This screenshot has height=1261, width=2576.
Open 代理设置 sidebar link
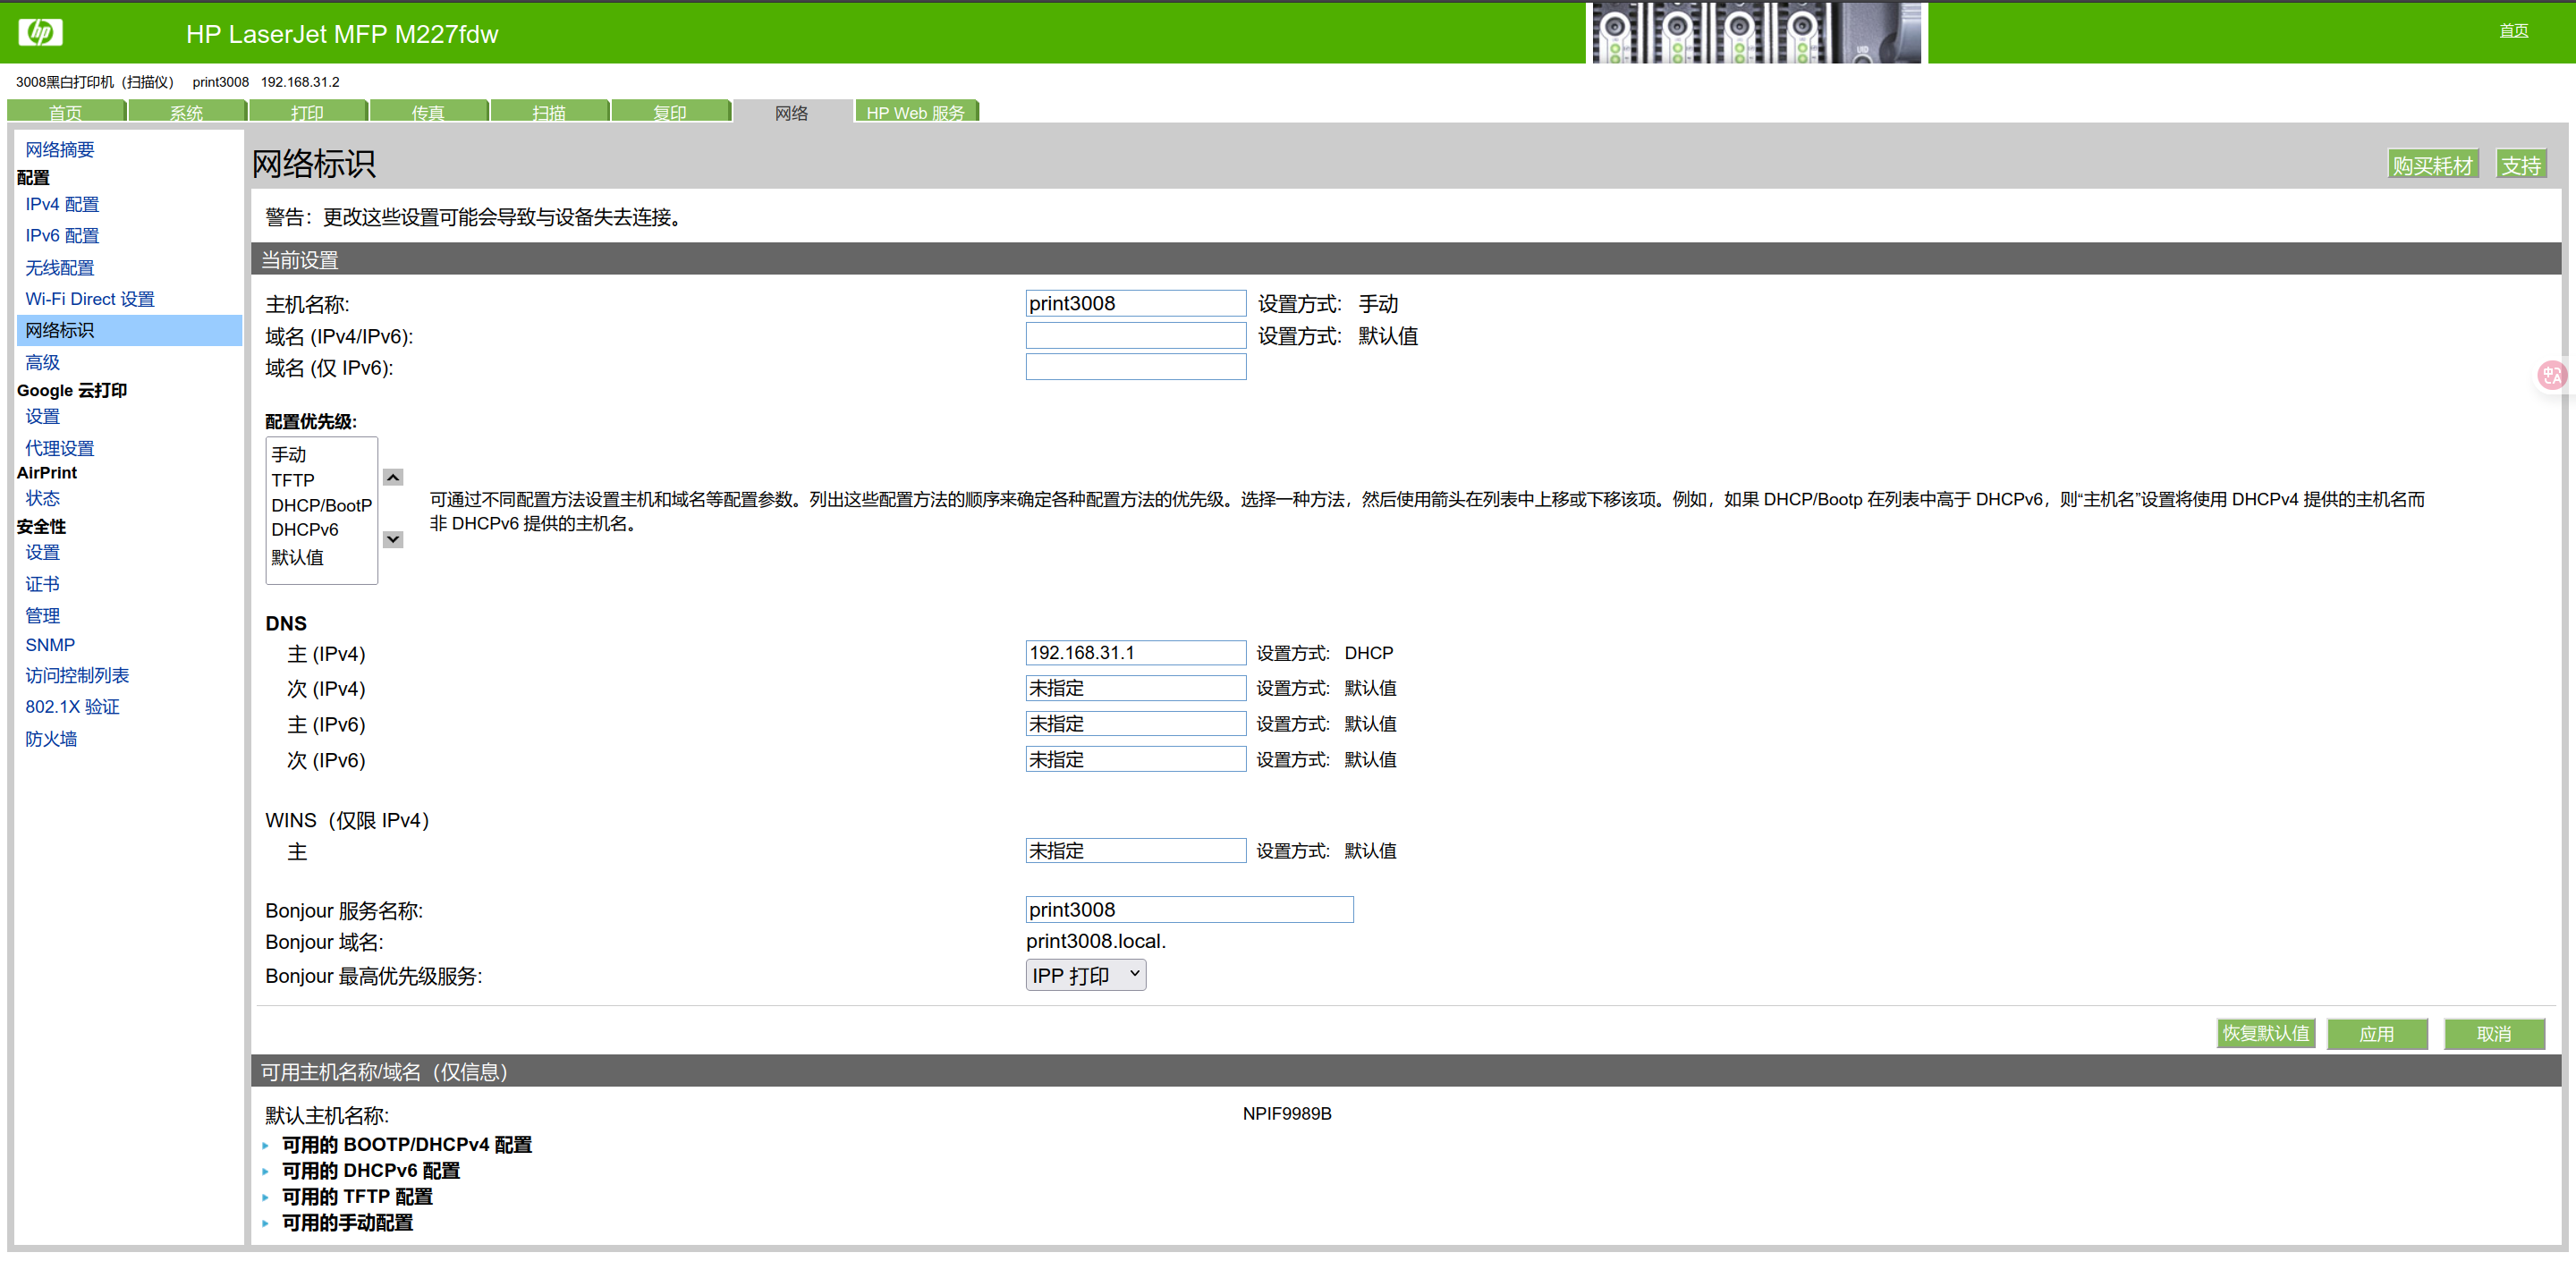pos(60,448)
